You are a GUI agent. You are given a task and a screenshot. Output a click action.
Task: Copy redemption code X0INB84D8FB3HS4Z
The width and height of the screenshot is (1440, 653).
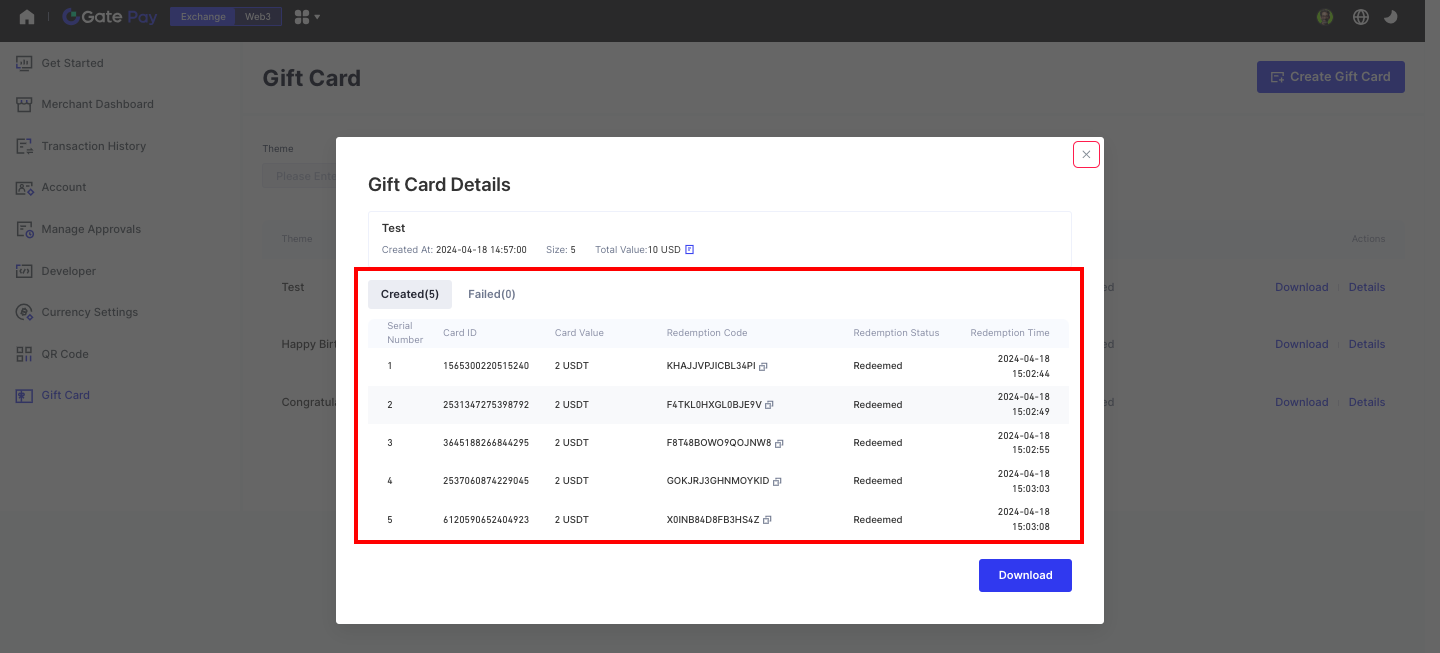[767, 520]
